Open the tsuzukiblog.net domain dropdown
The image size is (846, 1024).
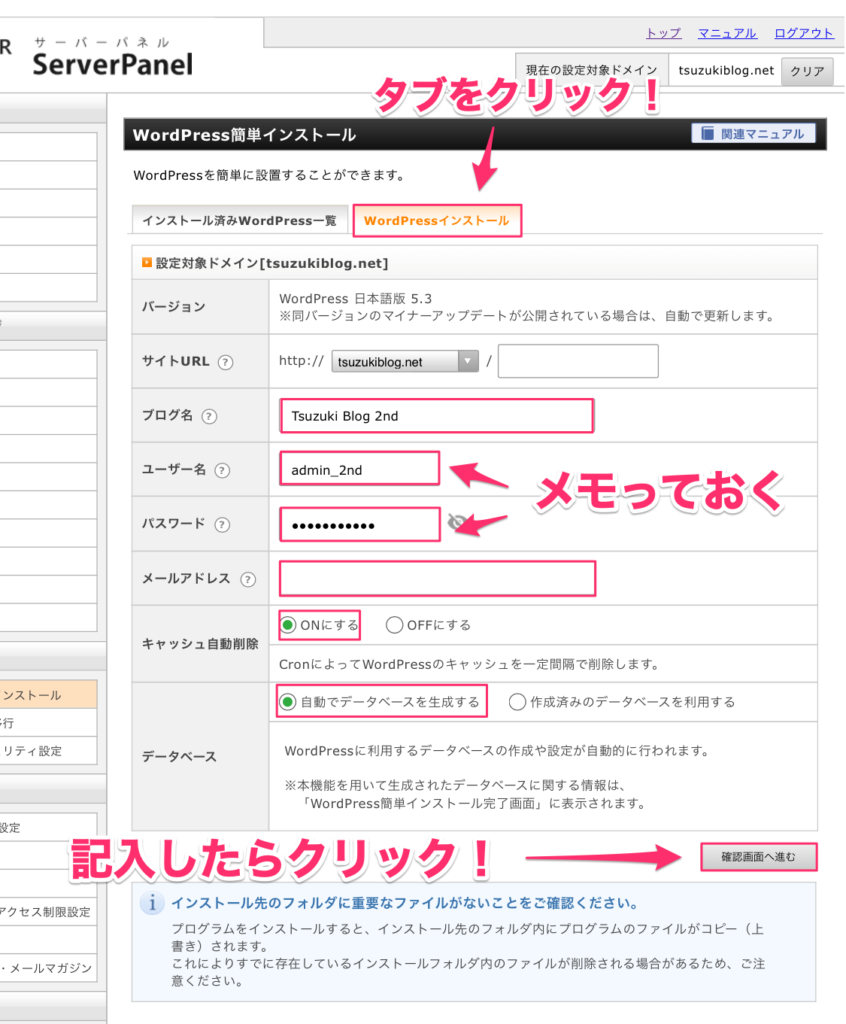click(x=405, y=361)
